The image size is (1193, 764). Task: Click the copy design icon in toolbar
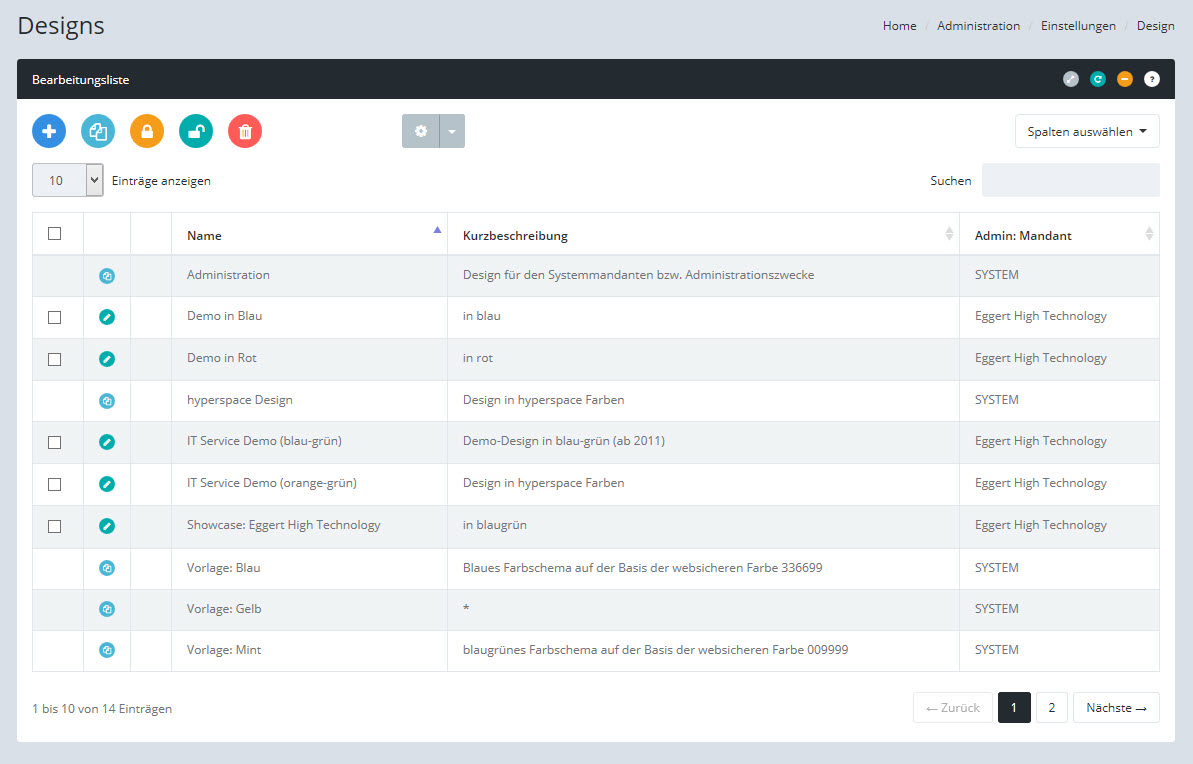pyautogui.click(x=98, y=131)
